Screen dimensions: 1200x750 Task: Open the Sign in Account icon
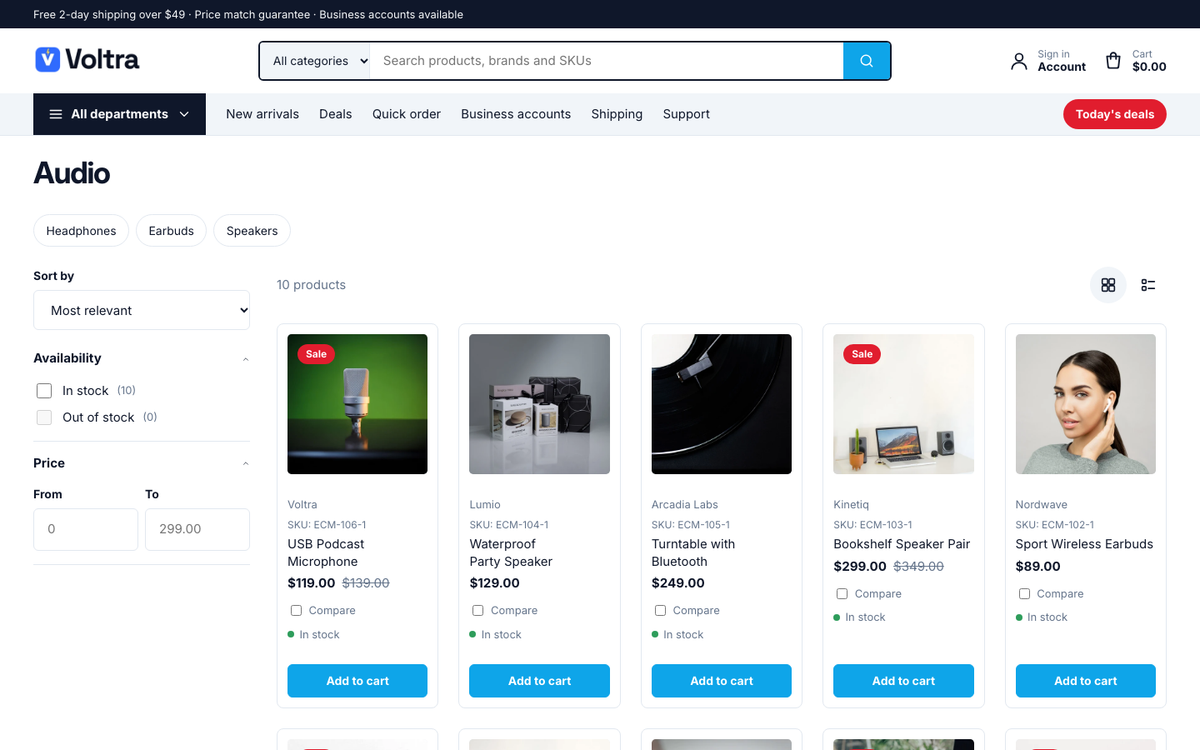click(1019, 61)
